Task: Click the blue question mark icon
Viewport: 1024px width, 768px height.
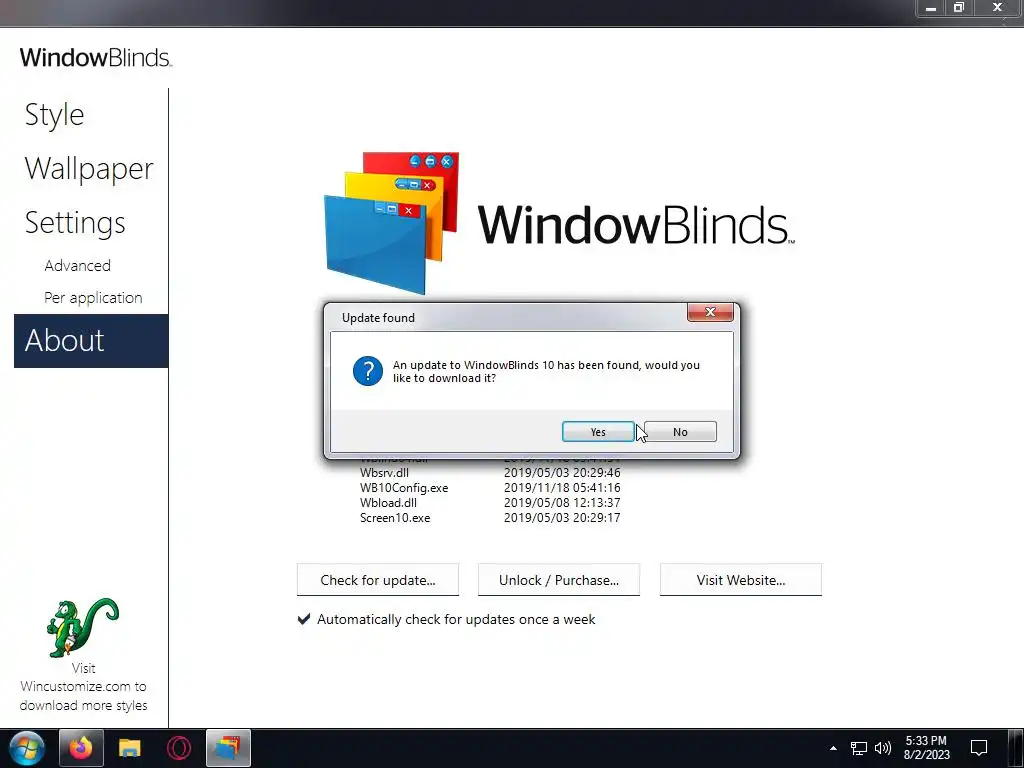Action: (x=368, y=371)
